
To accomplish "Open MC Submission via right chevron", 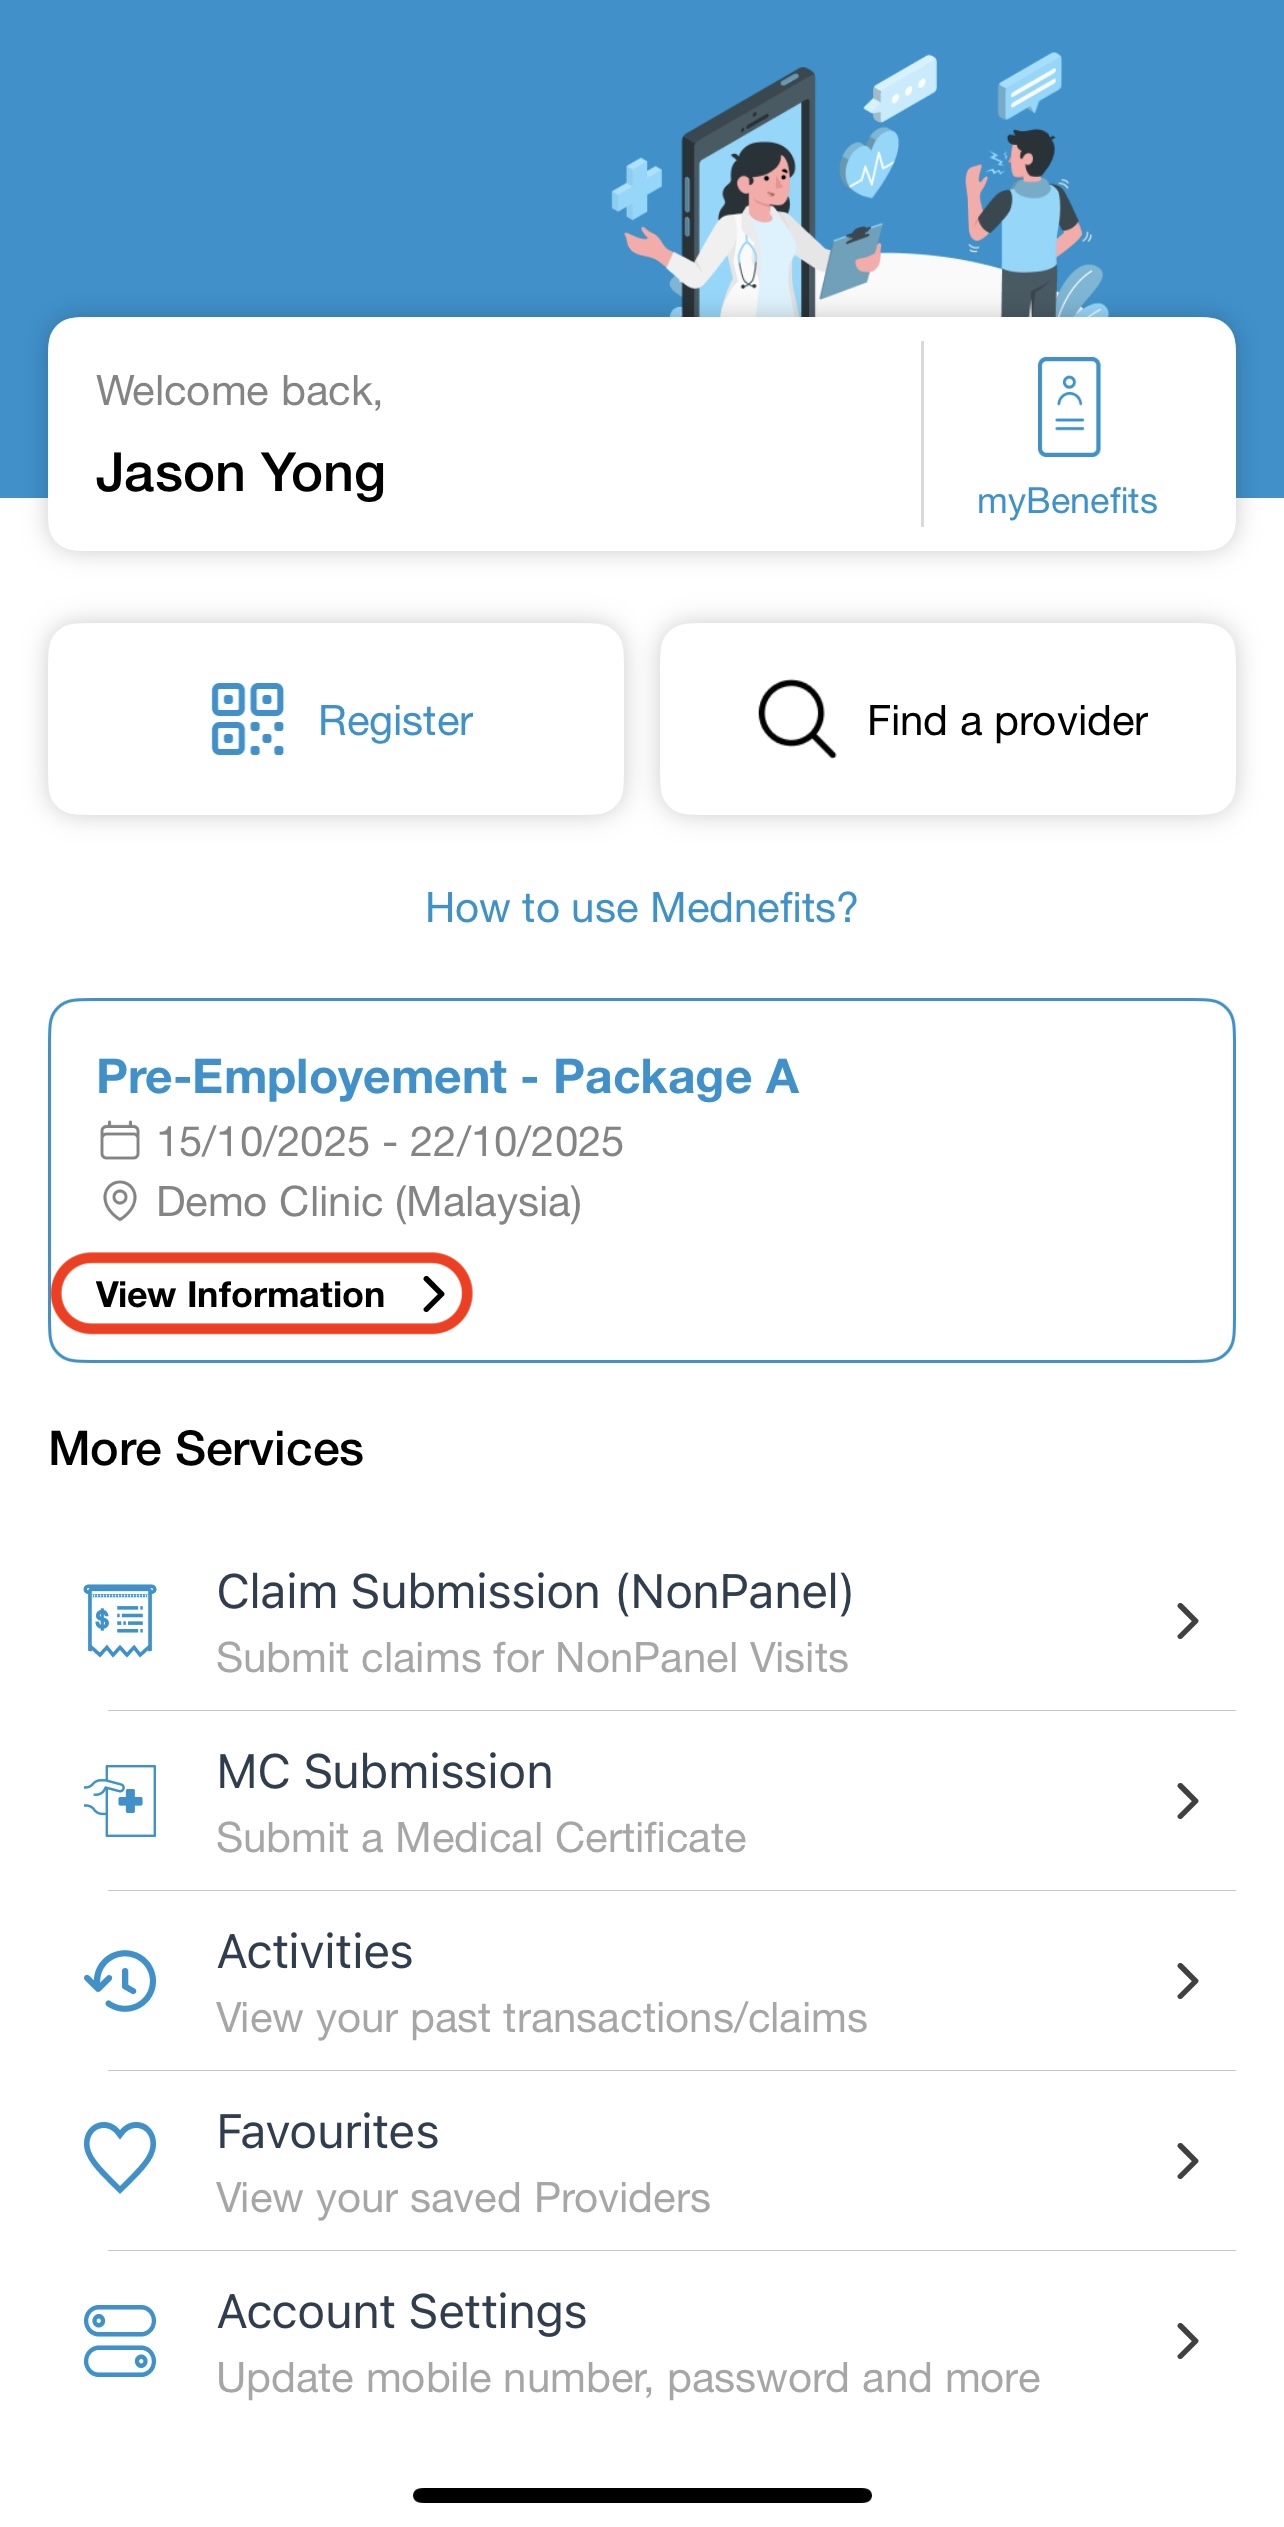I will (x=1187, y=1801).
